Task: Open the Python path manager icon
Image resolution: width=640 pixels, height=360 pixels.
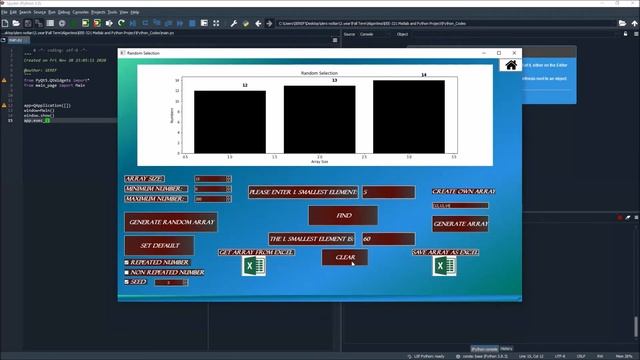Action: (x=246, y=23)
